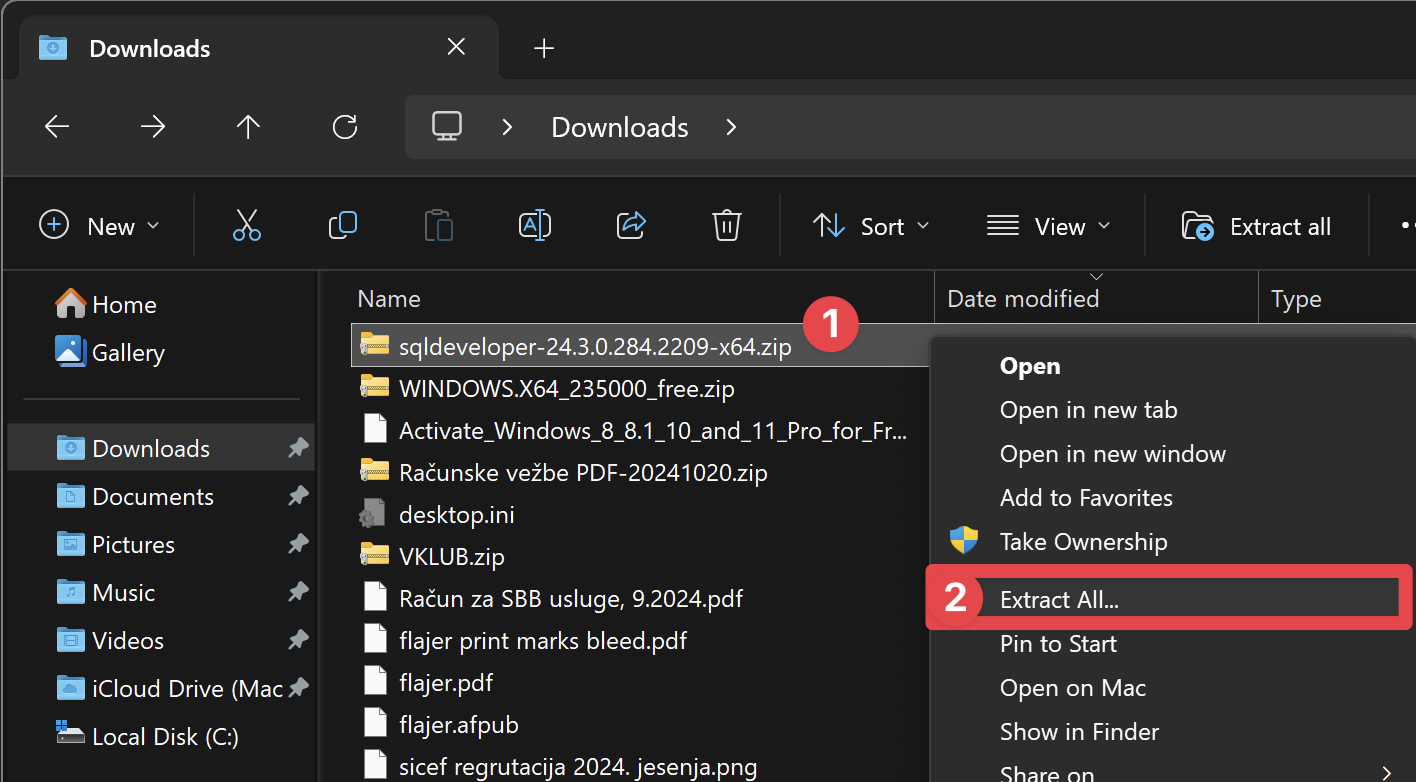Open Local Disk (C:) in sidebar
This screenshot has width=1416, height=782.
[x=165, y=737]
